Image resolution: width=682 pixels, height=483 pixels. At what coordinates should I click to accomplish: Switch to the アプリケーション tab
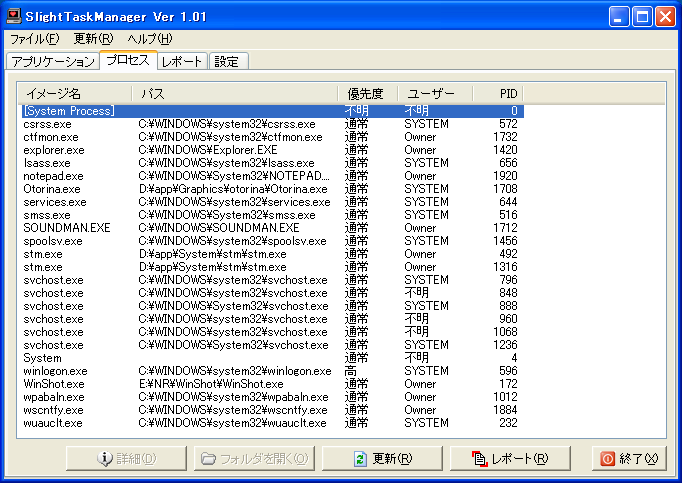(53, 61)
